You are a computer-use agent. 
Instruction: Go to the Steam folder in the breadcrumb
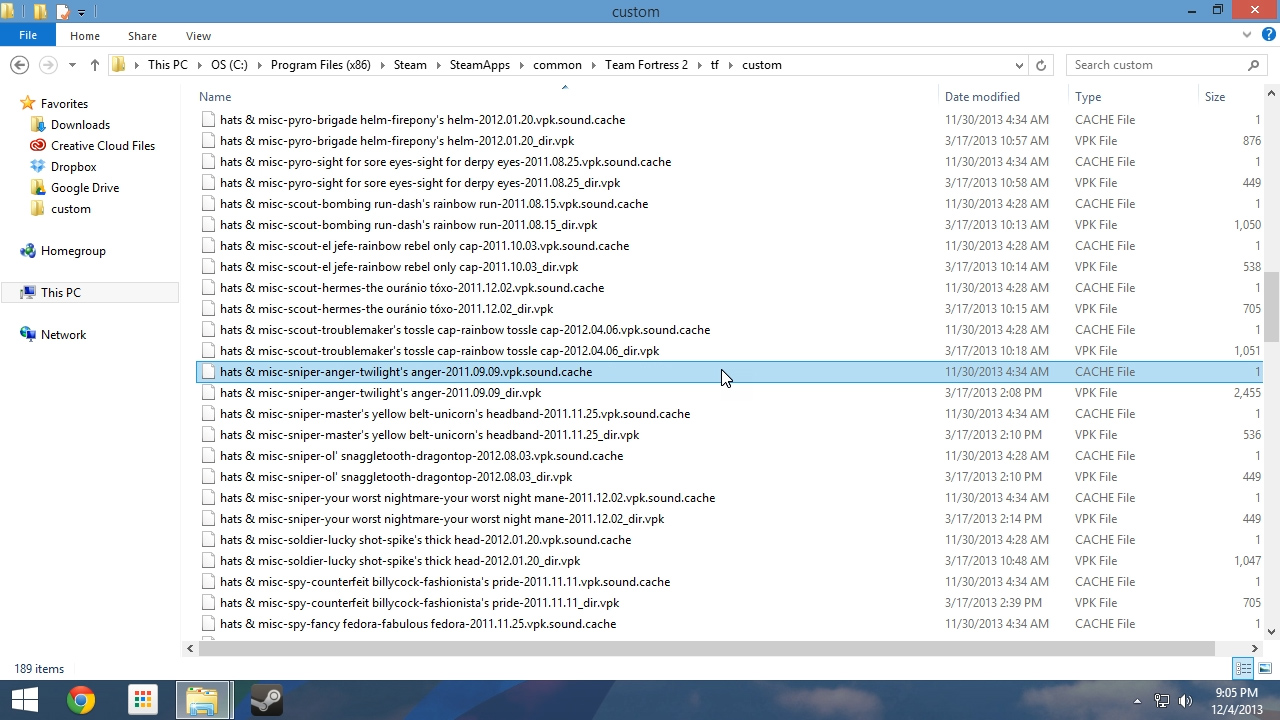tap(410, 65)
